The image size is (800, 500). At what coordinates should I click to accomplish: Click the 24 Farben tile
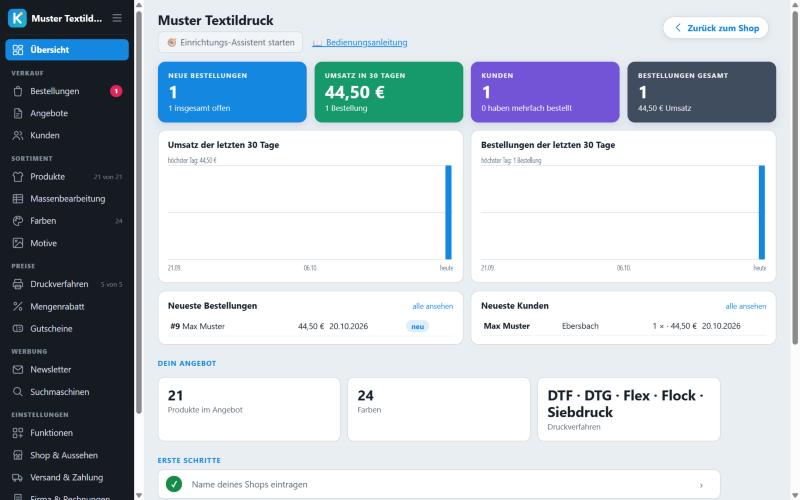pos(439,409)
